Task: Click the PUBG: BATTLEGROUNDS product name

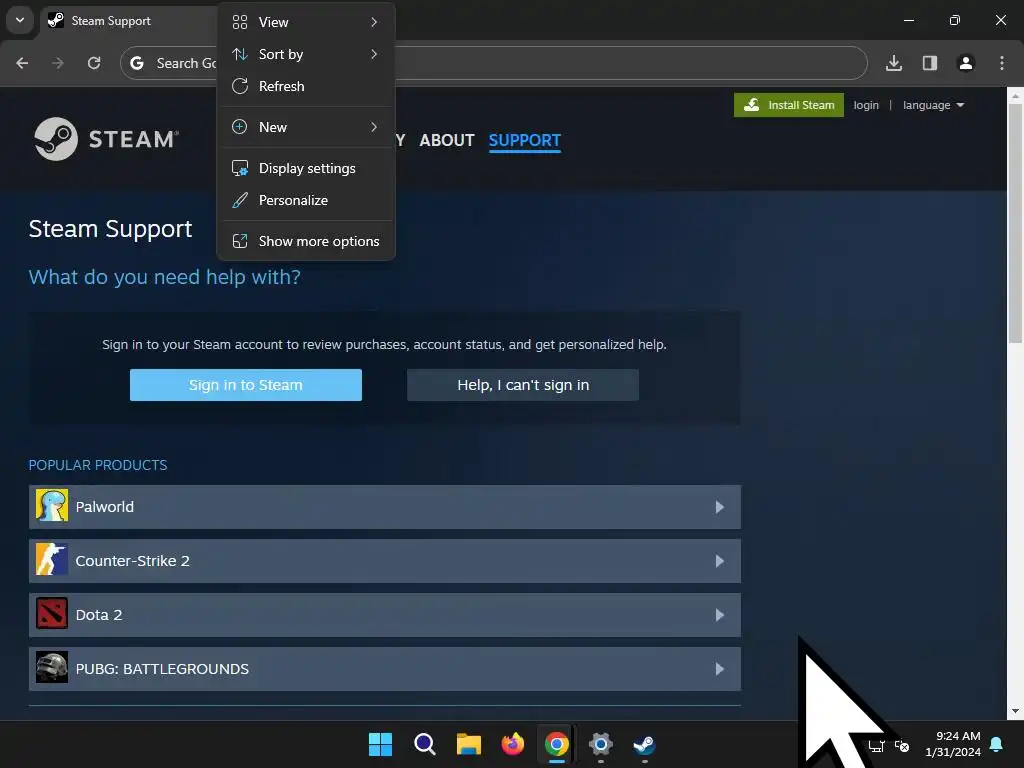Action: coord(162,669)
